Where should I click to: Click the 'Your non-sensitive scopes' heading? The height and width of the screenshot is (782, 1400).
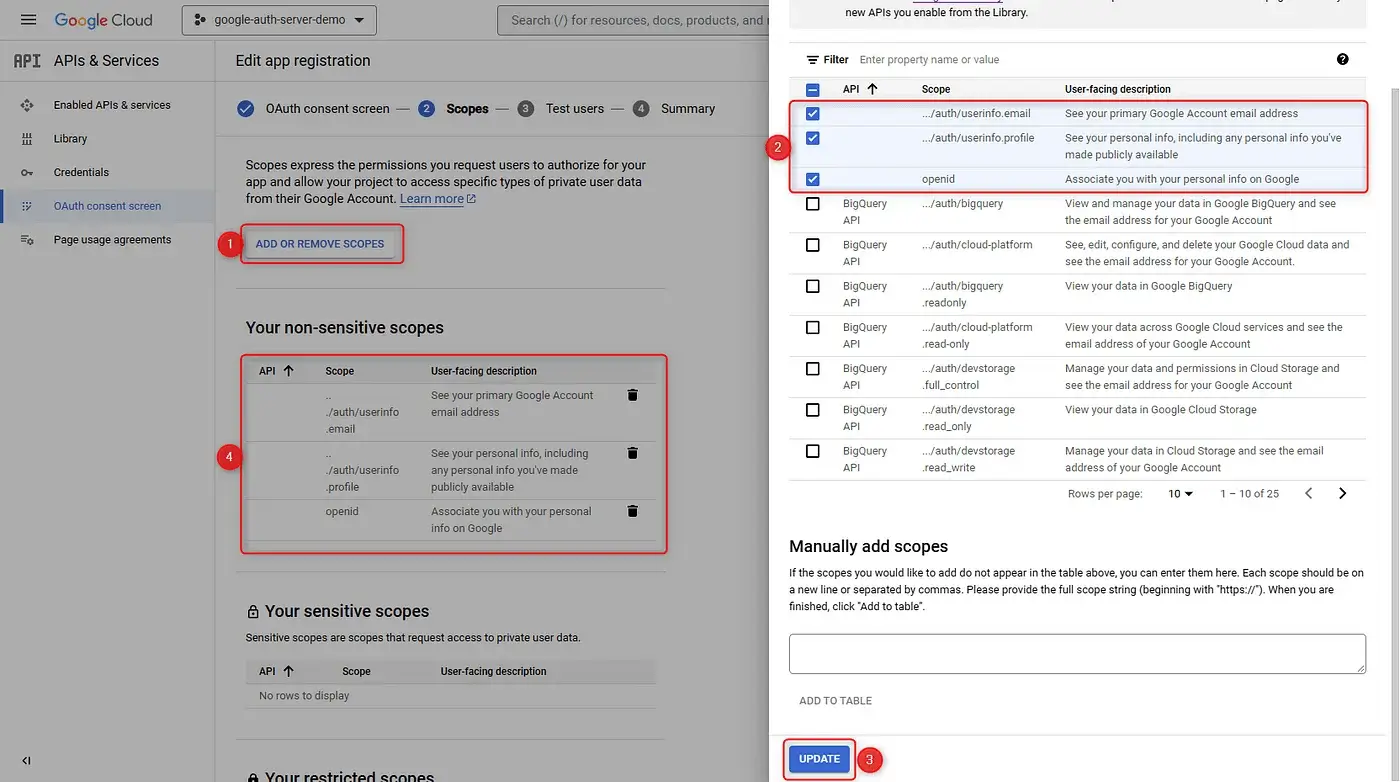(345, 328)
